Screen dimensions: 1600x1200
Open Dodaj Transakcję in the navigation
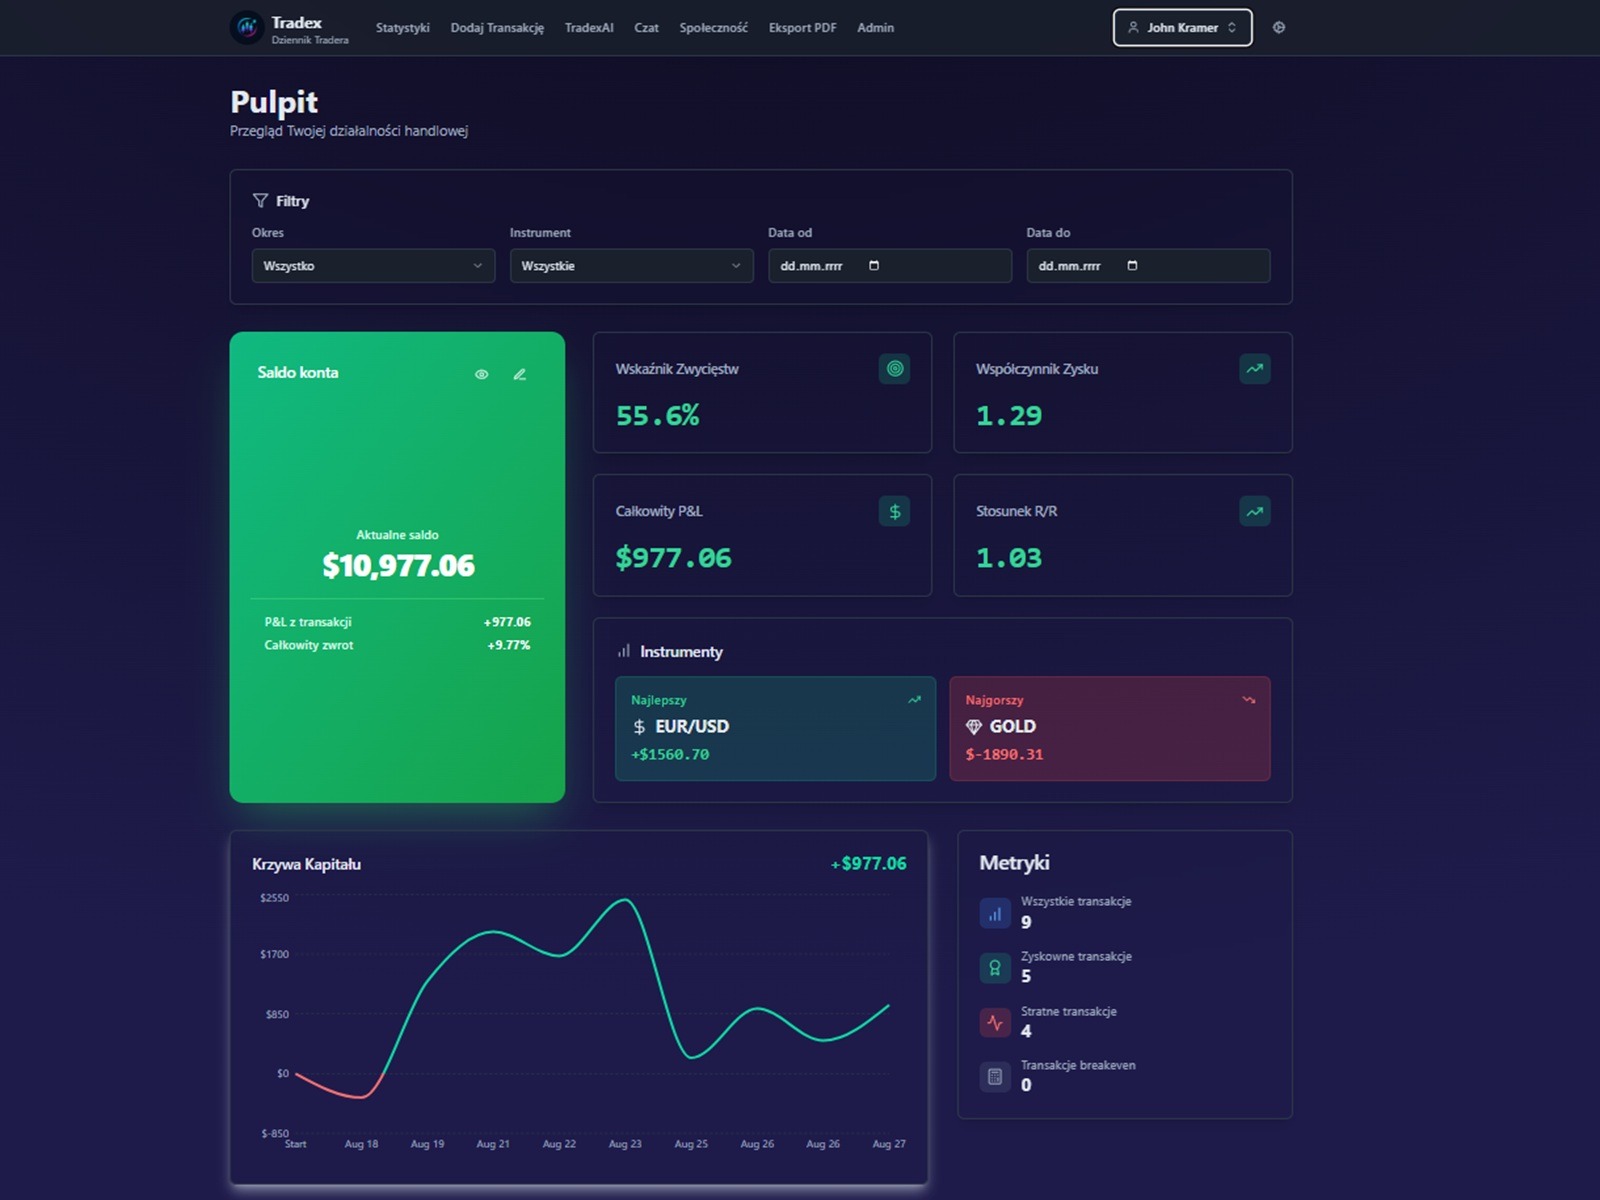click(497, 28)
